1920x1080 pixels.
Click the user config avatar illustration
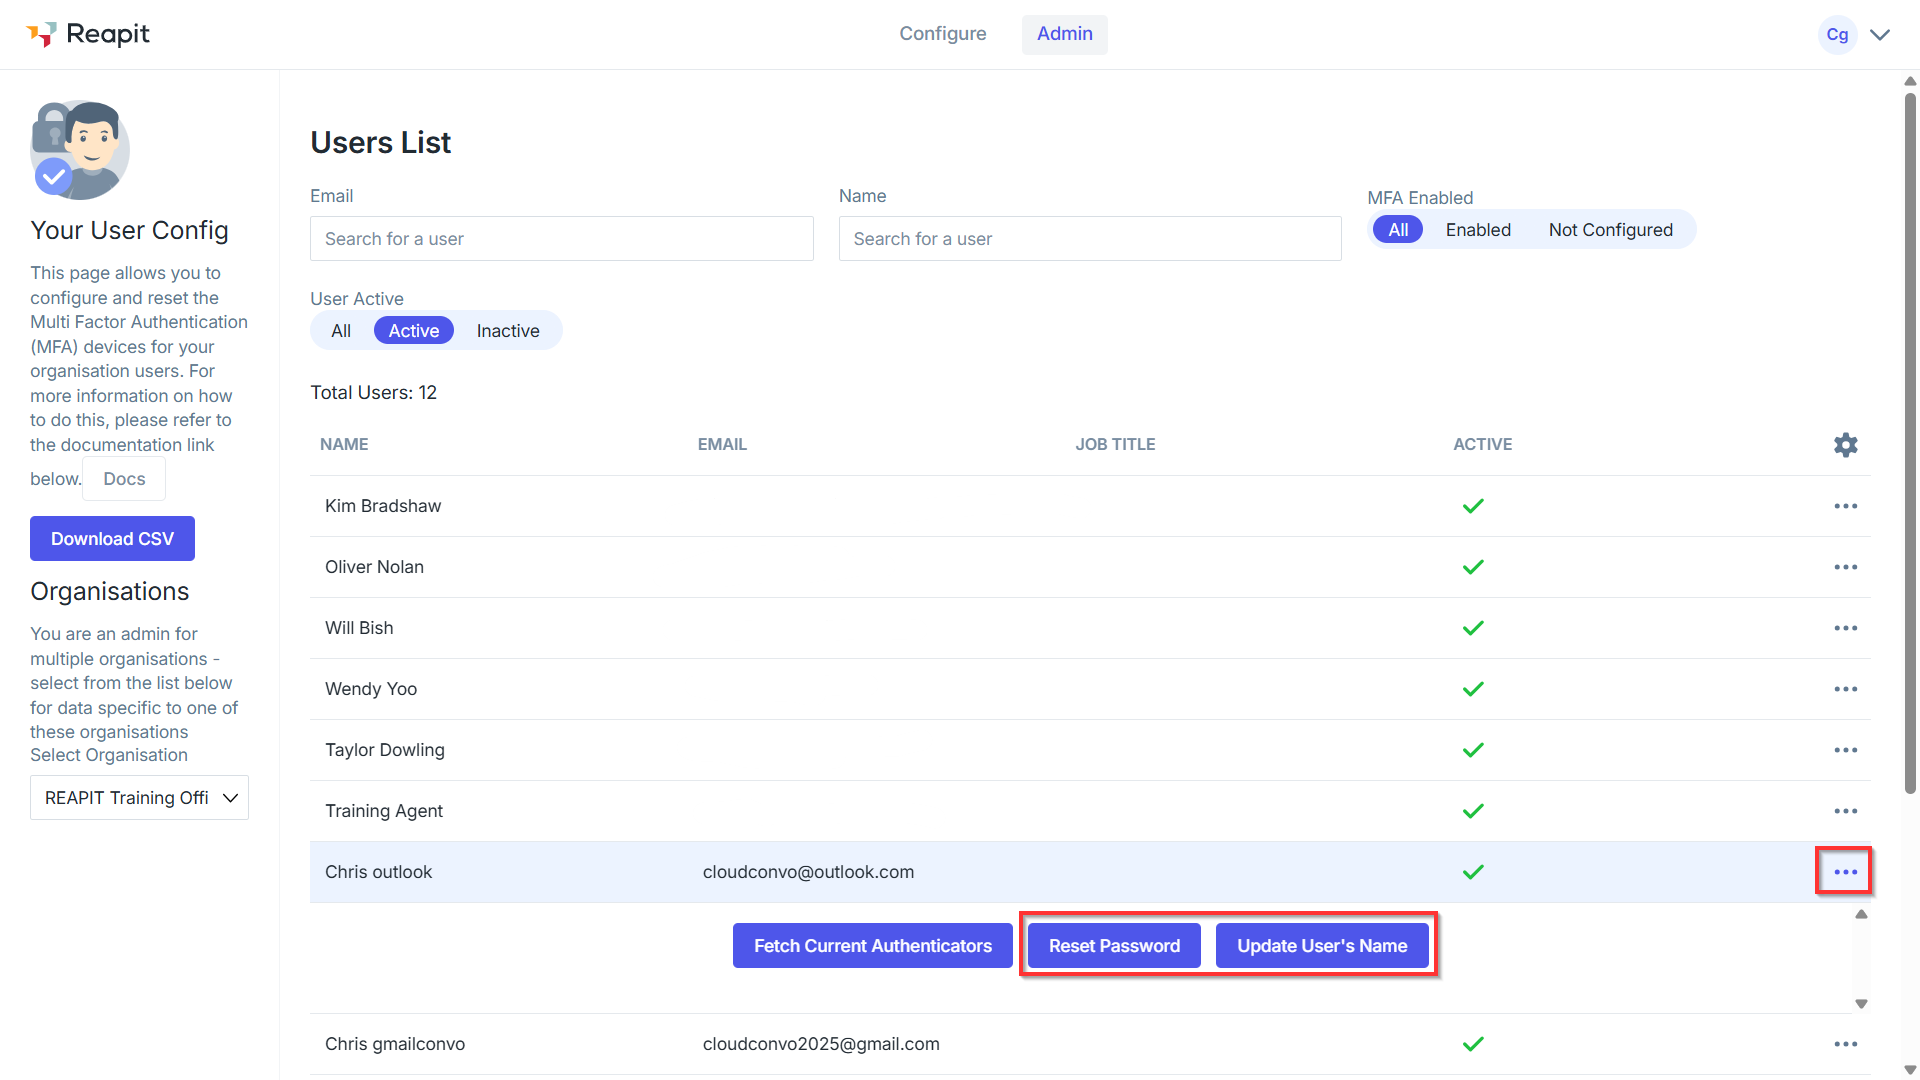(x=80, y=150)
